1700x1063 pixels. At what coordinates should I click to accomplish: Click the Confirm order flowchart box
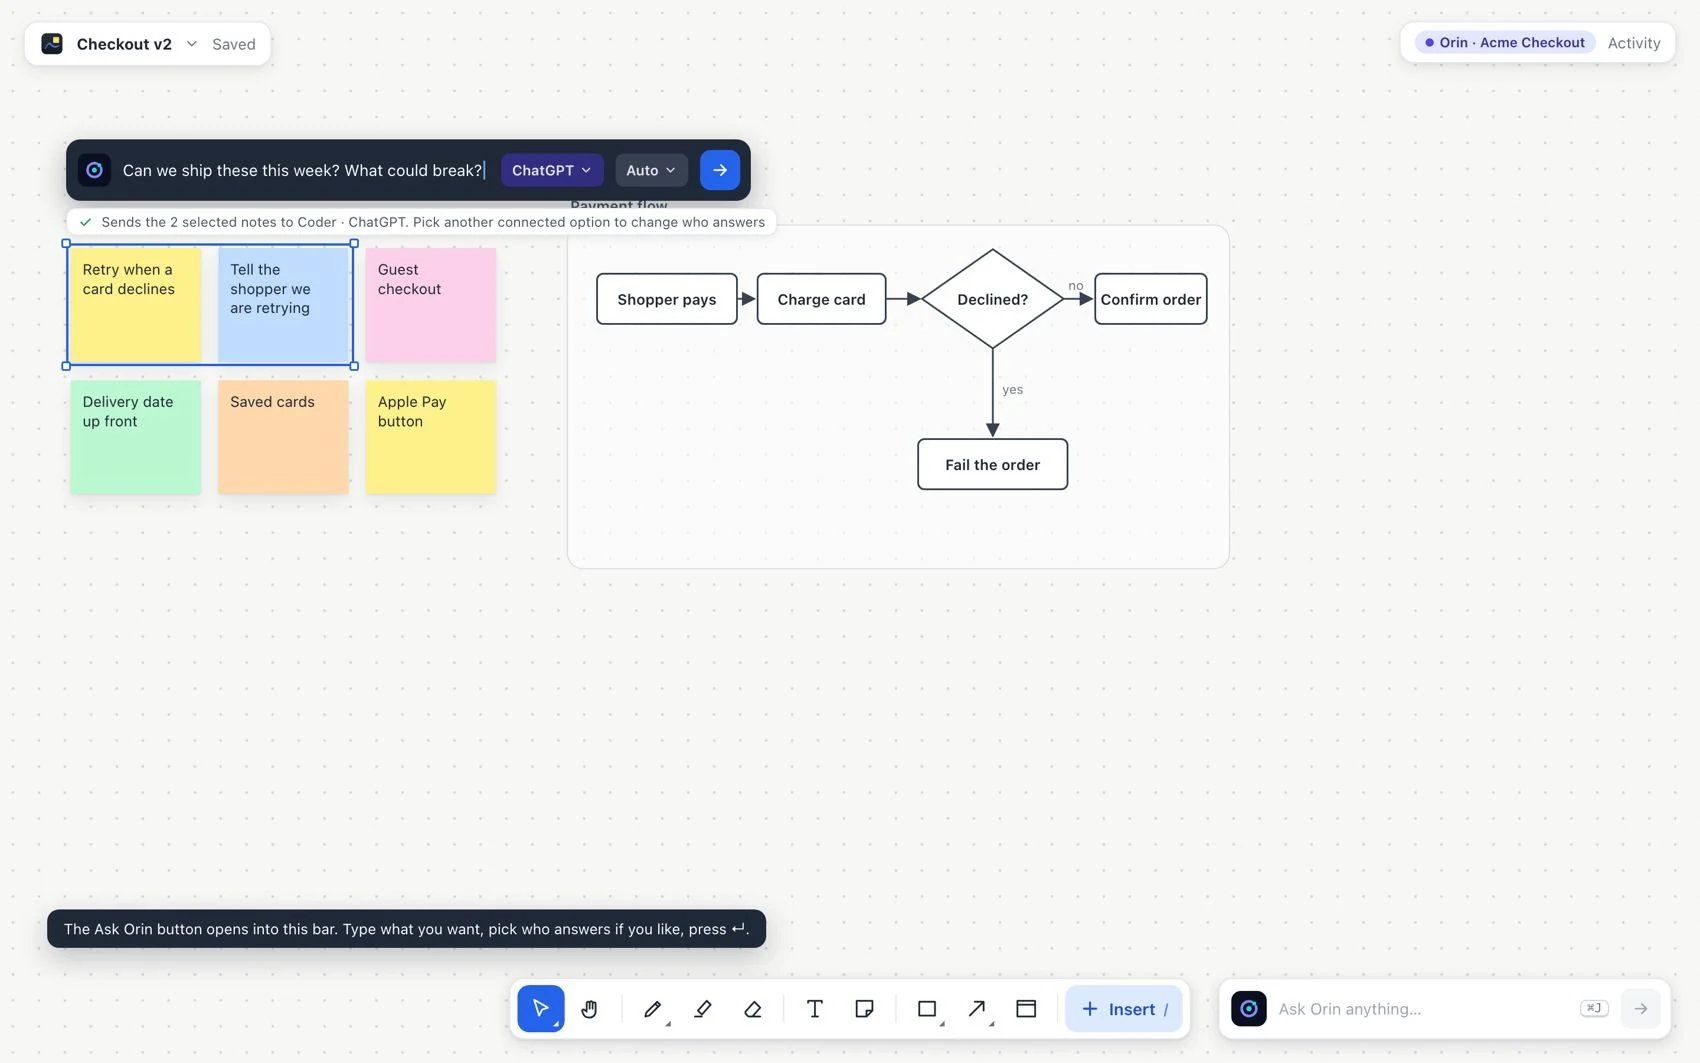click(1151, 299)
